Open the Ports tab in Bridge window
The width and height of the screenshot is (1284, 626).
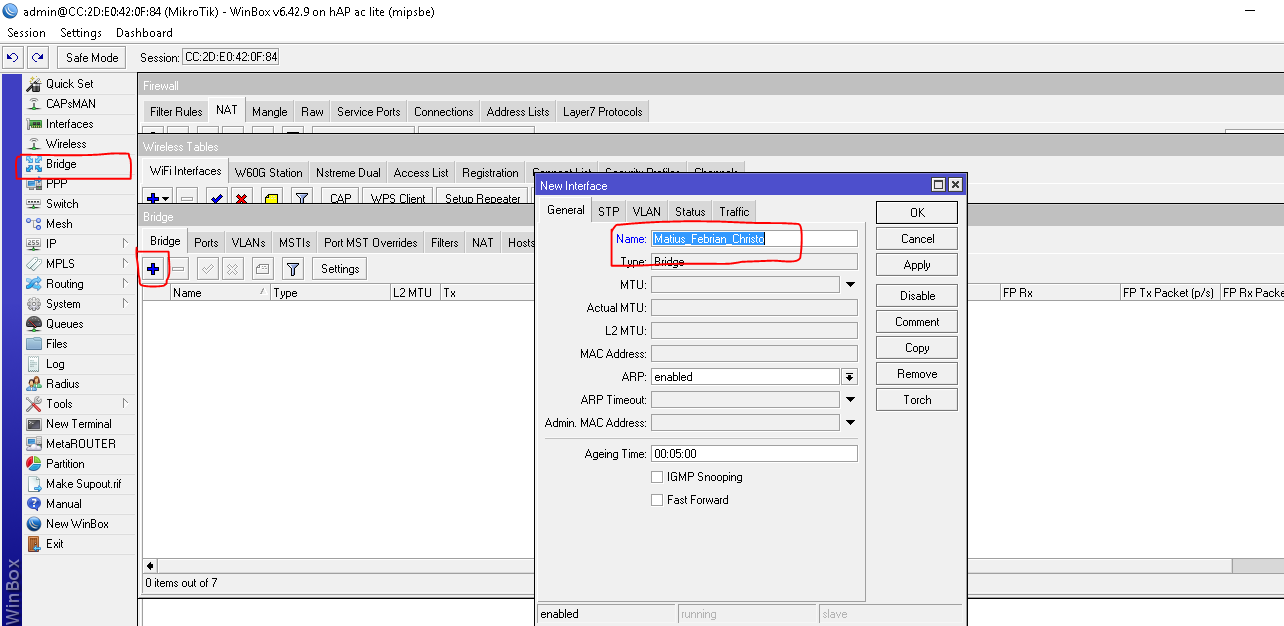(x=206, y=242)
